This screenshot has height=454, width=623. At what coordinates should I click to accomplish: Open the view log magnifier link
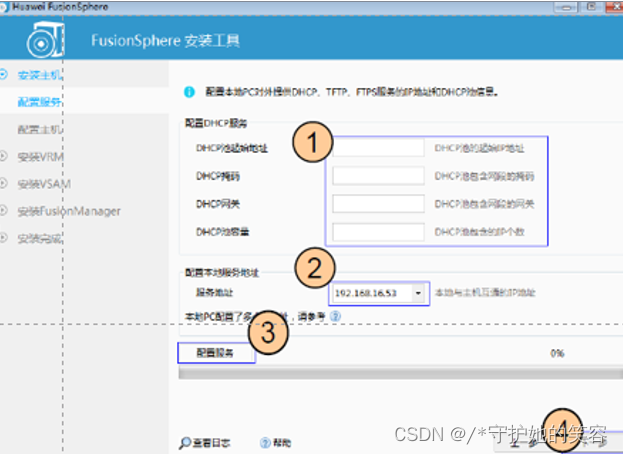pyautogui.click(x=205, y=442)
